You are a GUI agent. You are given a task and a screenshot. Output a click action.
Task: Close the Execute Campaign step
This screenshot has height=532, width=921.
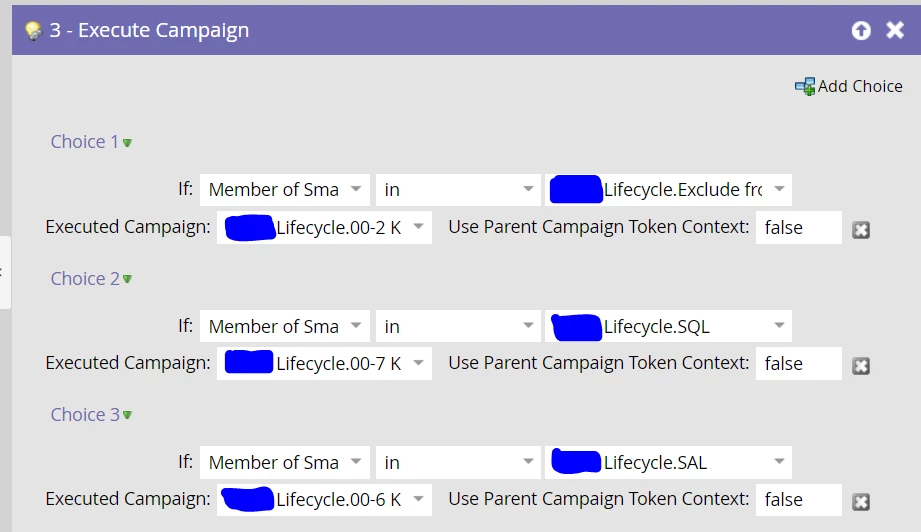tap(895, 30)
